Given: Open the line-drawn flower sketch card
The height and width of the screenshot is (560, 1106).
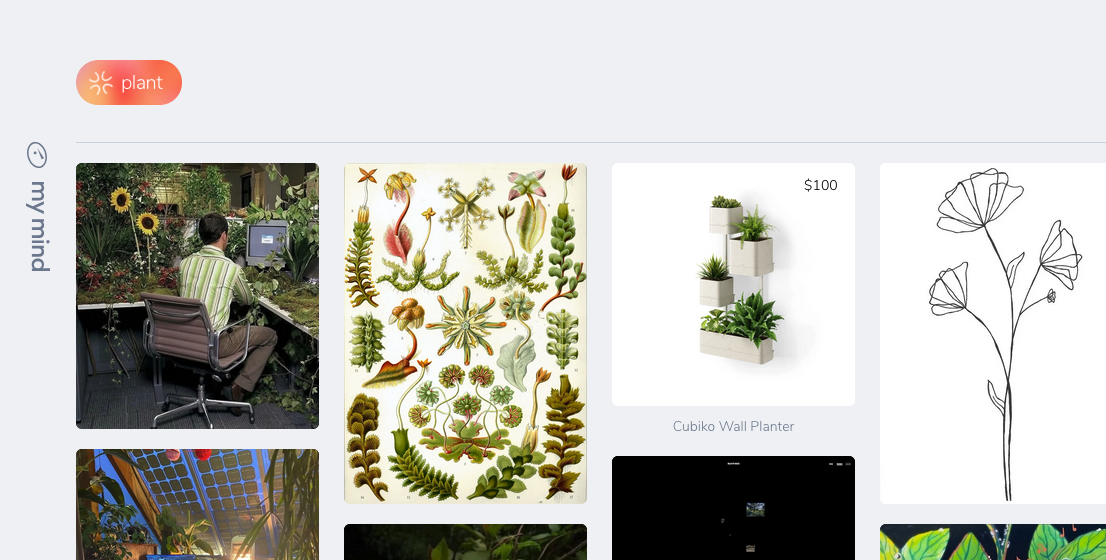Looking at the screenshot, I should click(x=993, y=334).
